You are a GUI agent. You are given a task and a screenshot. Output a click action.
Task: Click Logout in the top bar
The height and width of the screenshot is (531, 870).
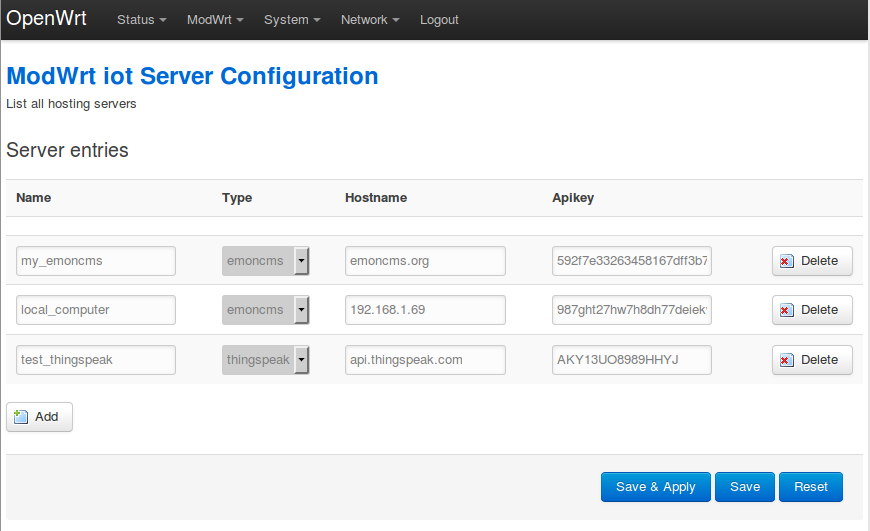[439, 20]
